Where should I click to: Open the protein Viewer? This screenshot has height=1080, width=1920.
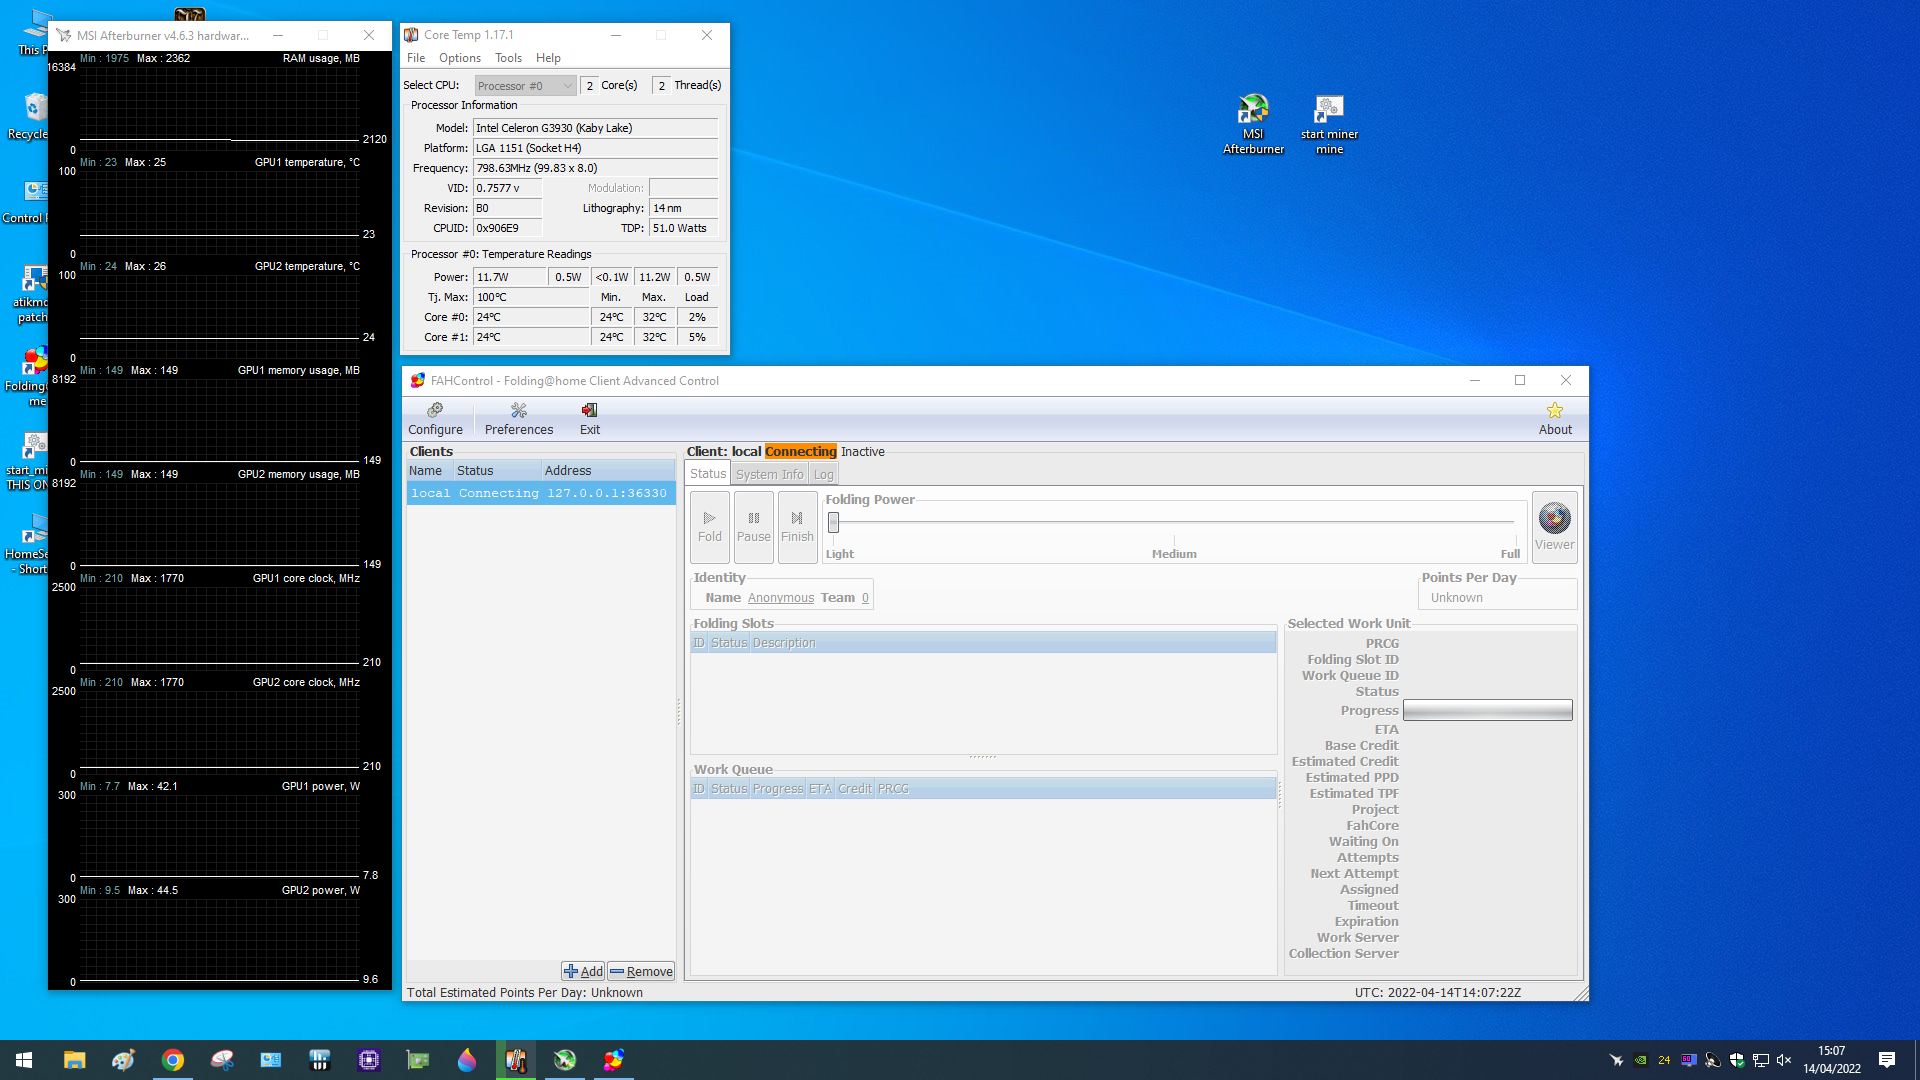point(1554,527)
